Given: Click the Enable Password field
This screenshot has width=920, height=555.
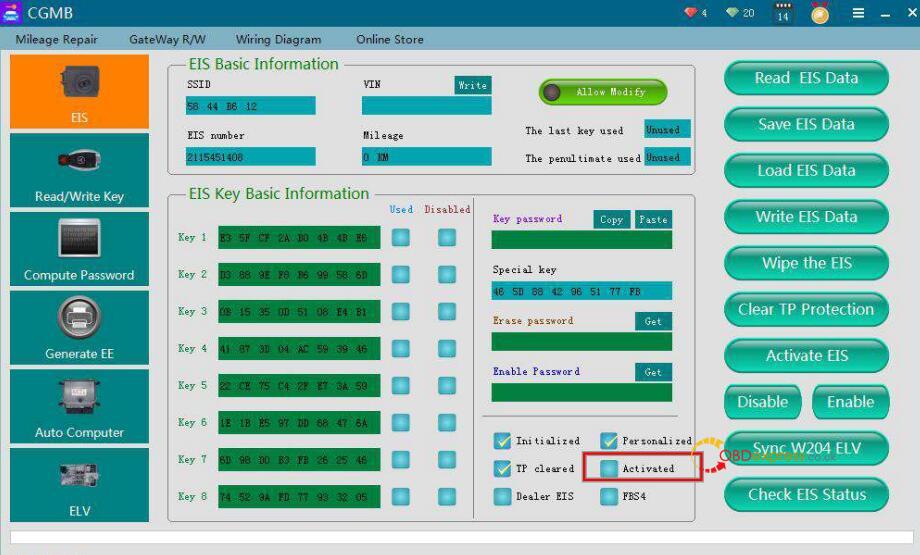Looking at the screenshot, I should [x=581, y=392].
